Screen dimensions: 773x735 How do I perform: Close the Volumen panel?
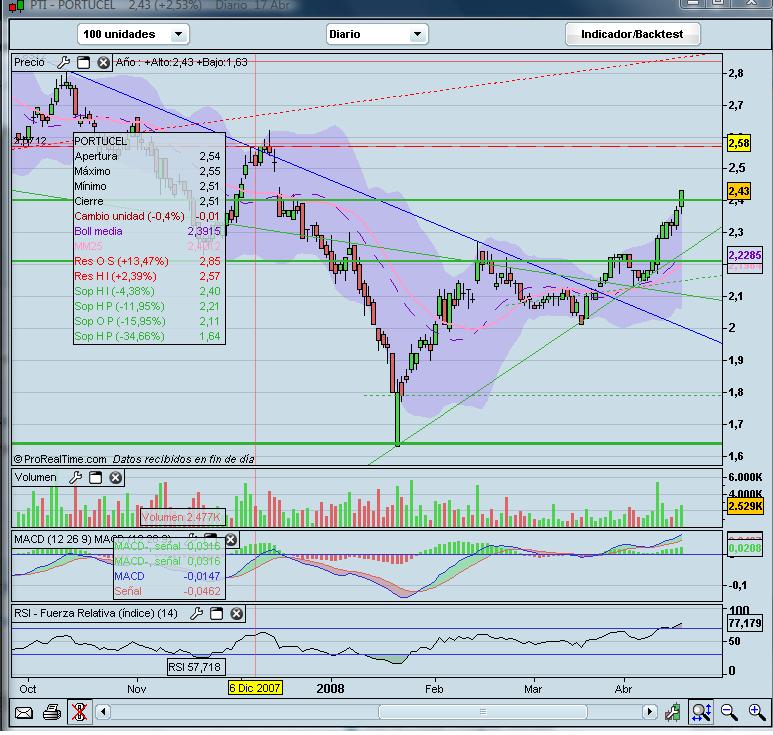[116, 477]
